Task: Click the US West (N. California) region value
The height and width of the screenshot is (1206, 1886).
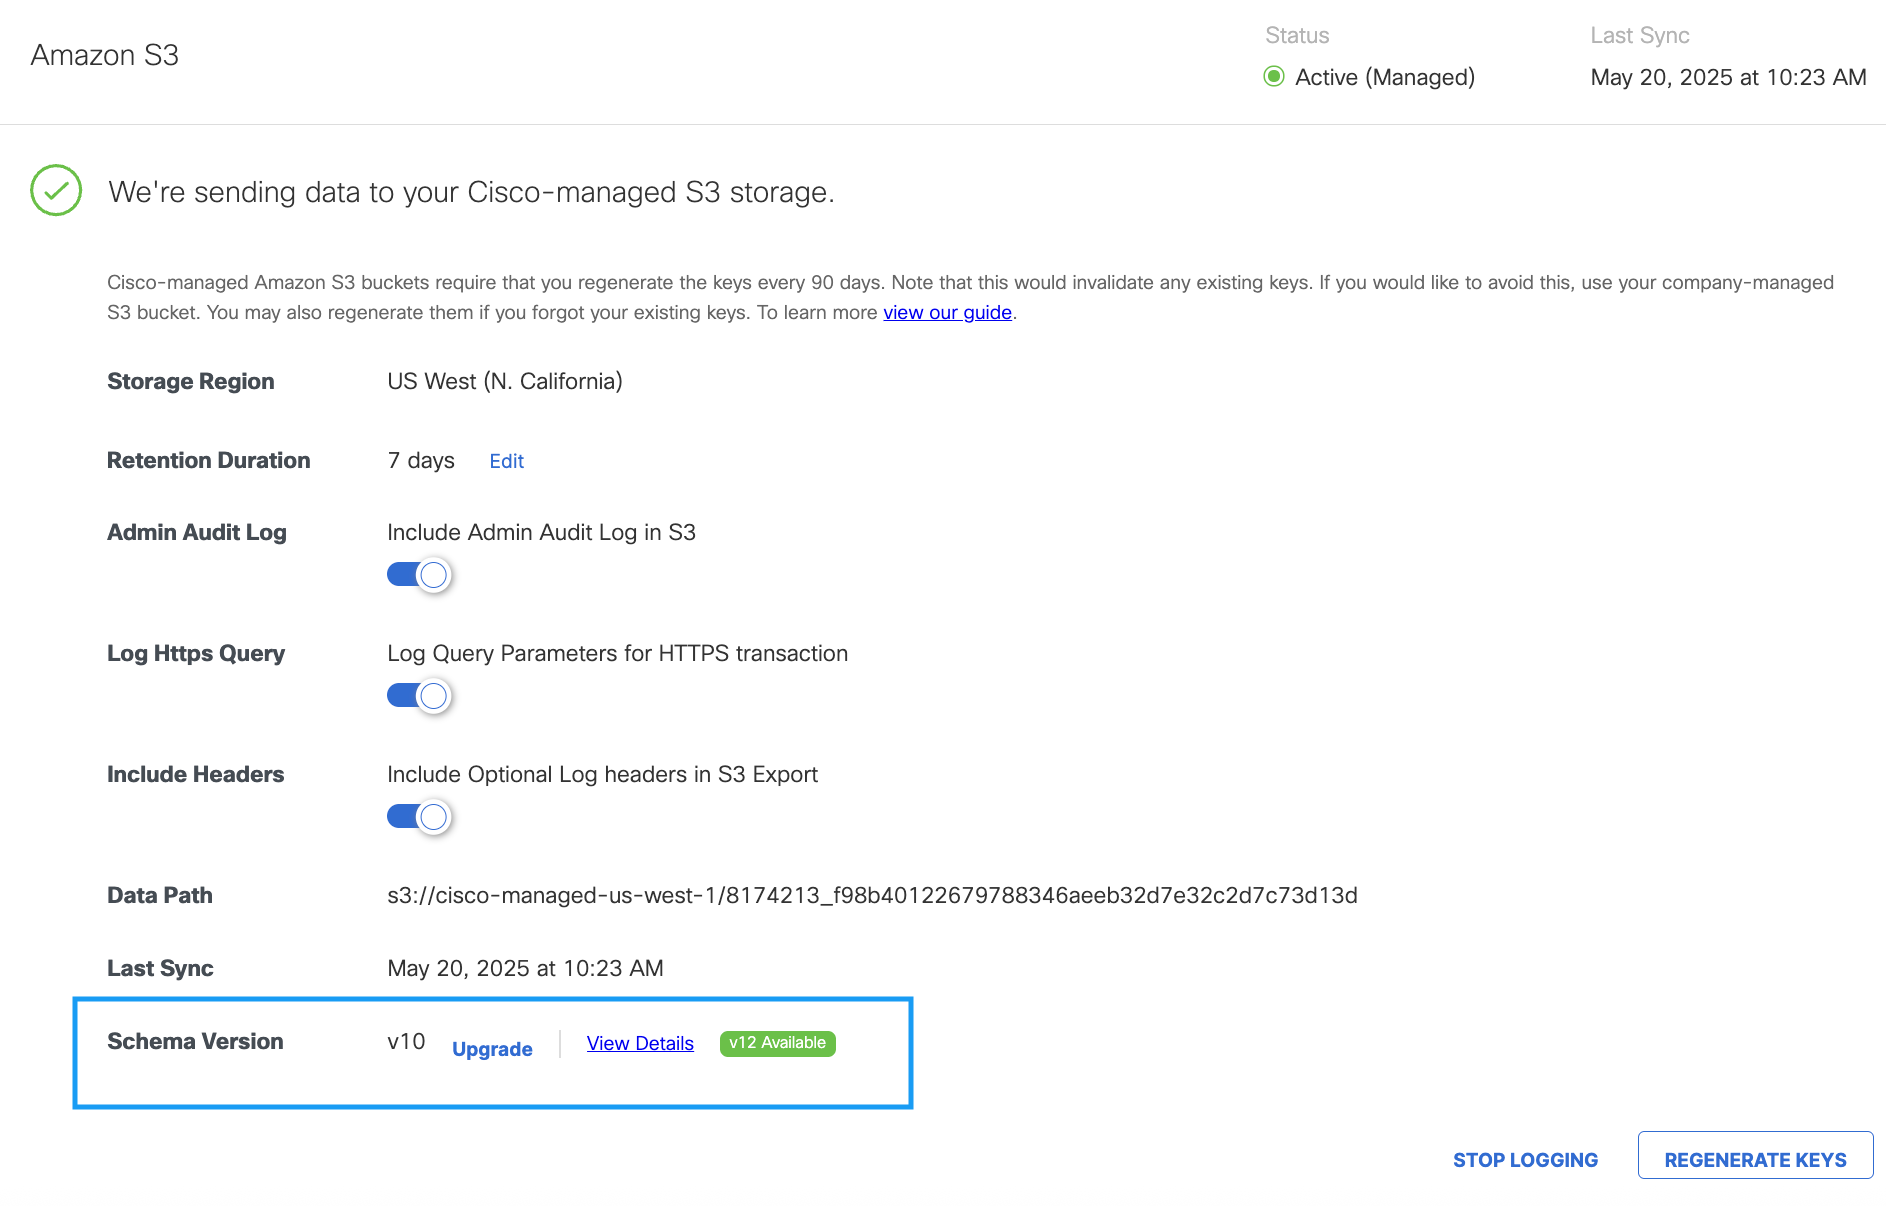Action: (505, 381)
